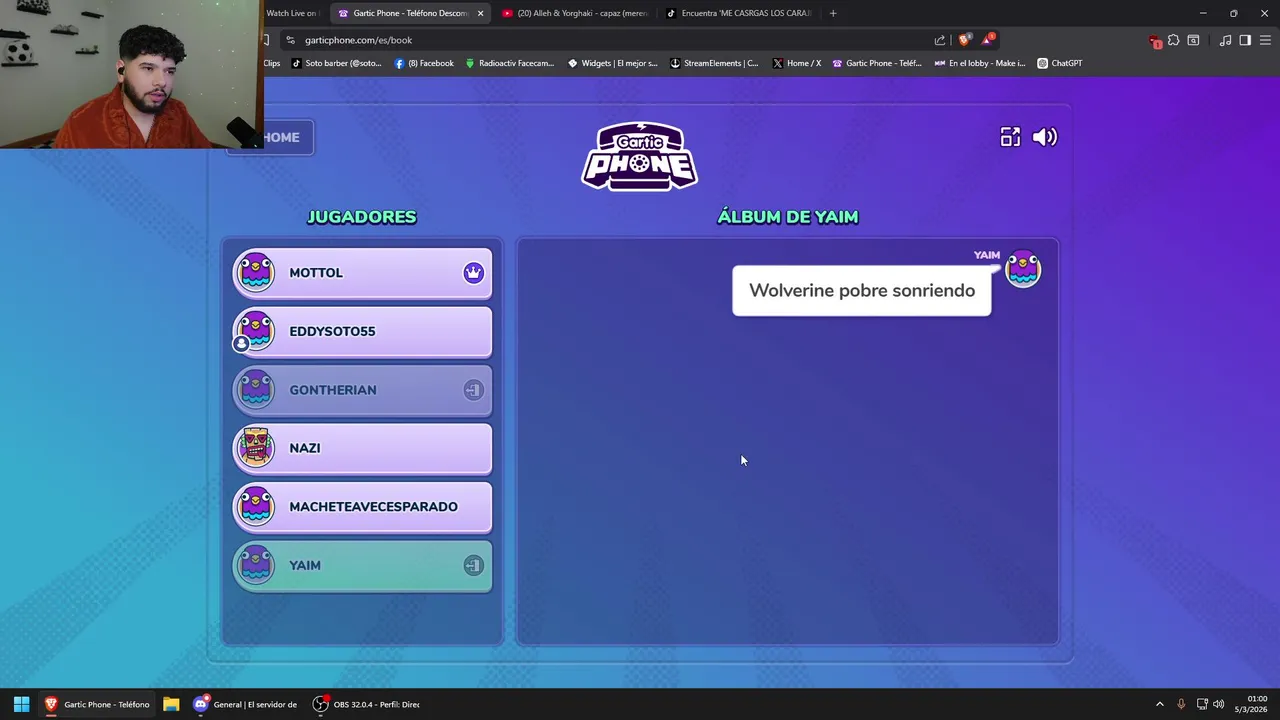Toggle fullscreen mode icon in Gartic Phone
Viewport: 1280px width, 720px height.
coord(1010,137)
